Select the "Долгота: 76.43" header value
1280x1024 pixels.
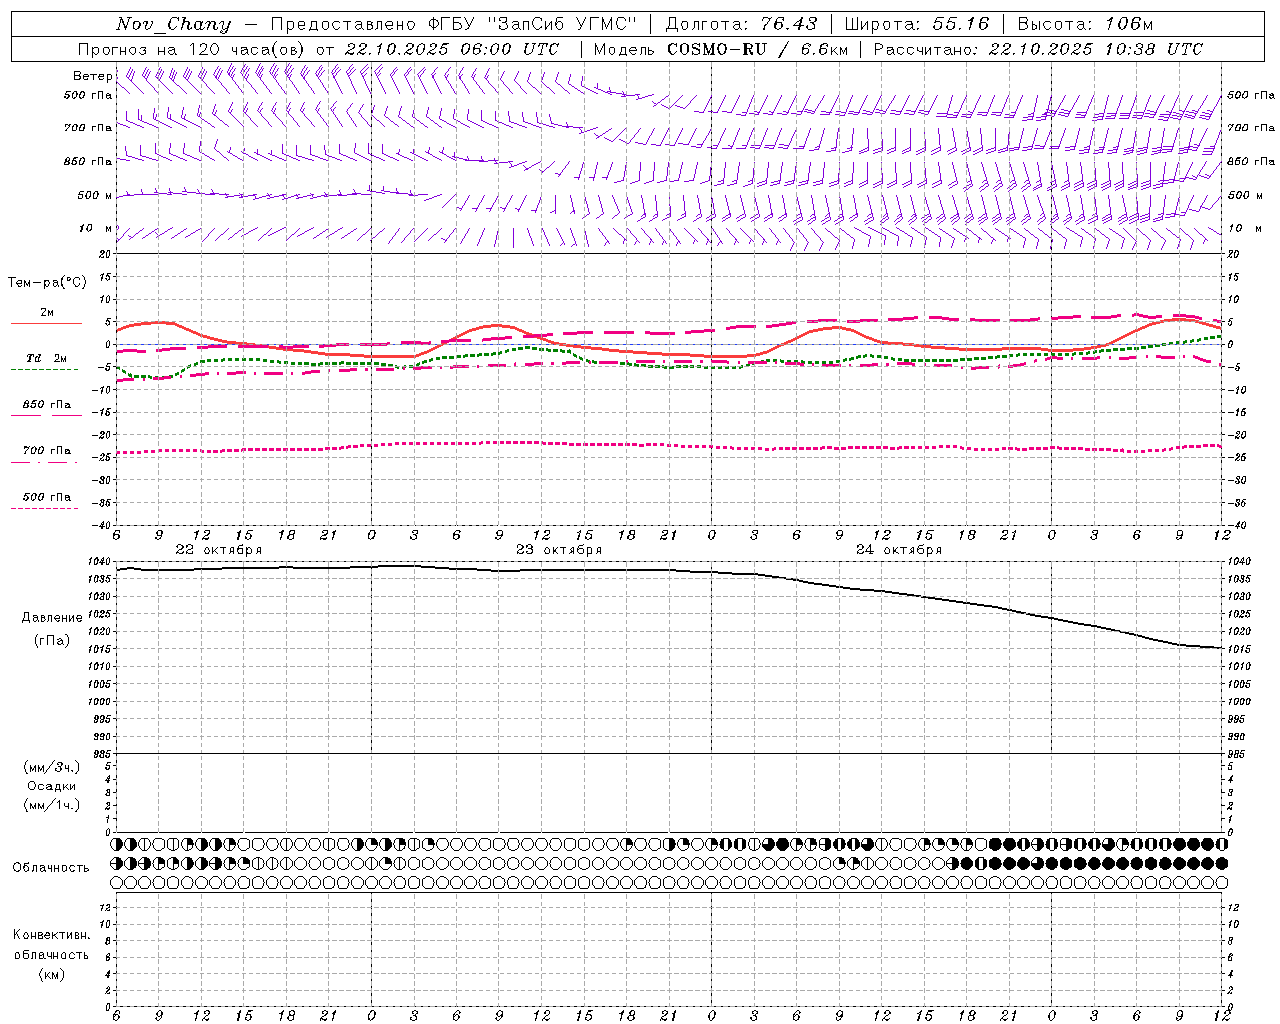(x=741, y=24)
